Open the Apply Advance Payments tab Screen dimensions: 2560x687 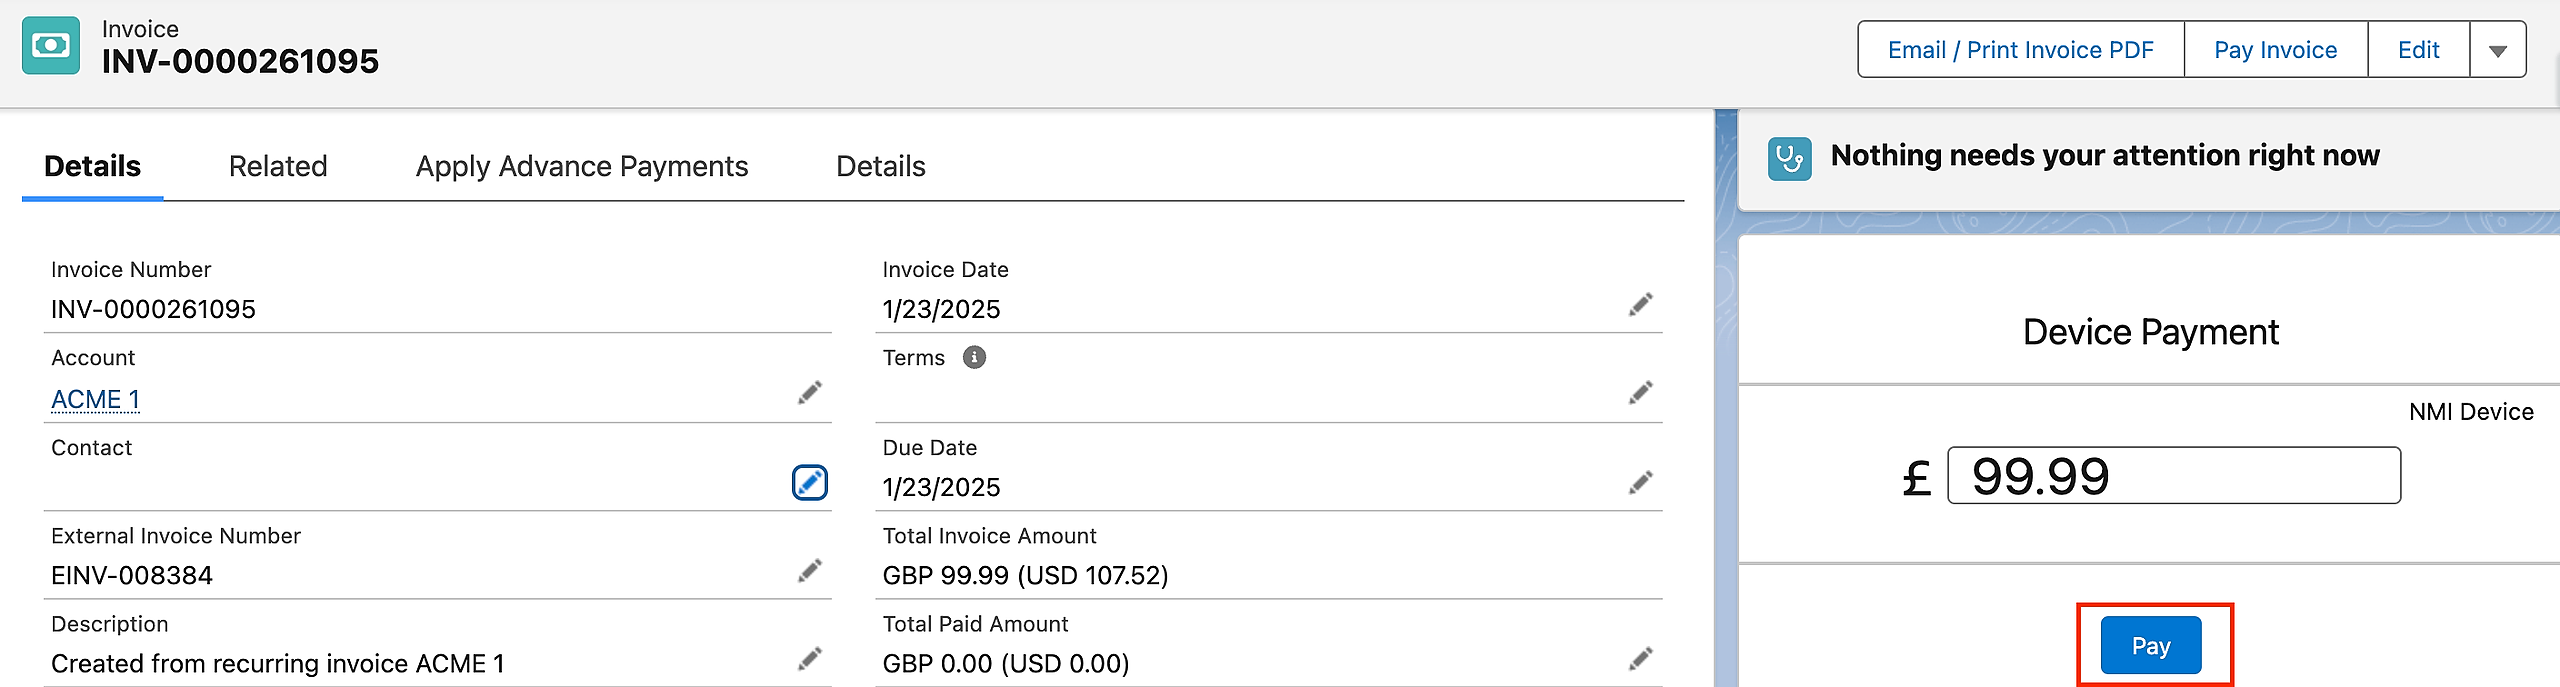pos(582,166)
